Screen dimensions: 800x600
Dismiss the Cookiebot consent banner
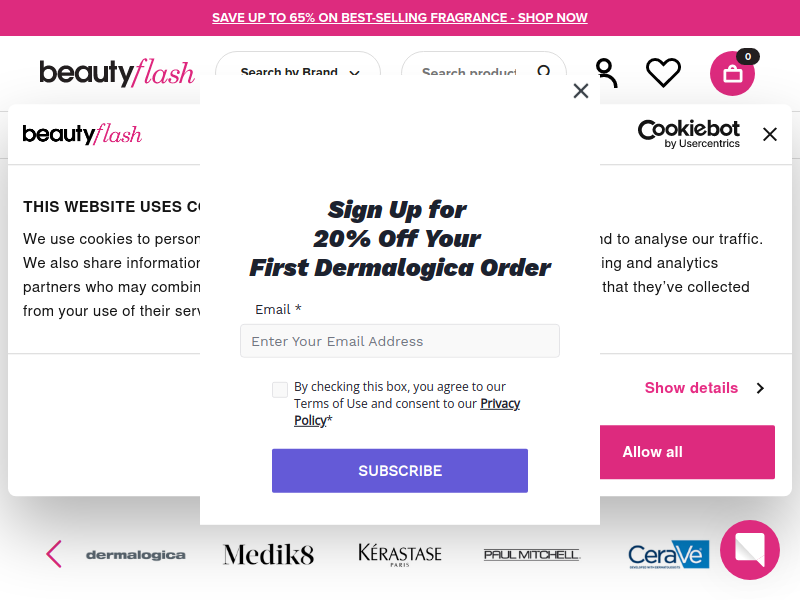[769, 134]
